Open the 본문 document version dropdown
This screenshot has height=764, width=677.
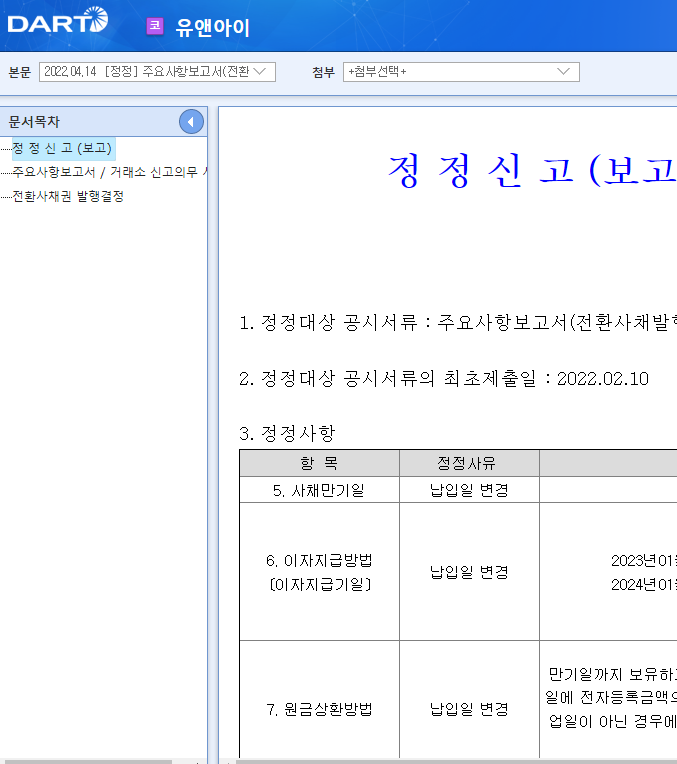pos(157,72)
